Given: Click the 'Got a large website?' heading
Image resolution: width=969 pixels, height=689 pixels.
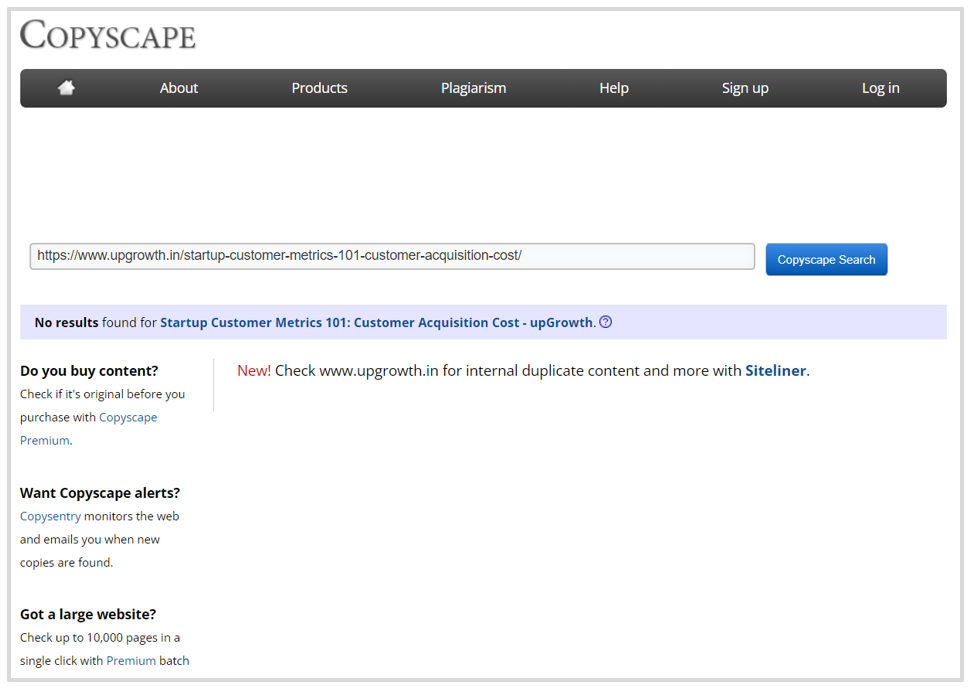Looking at the screenshot, I should pos(88,614).
